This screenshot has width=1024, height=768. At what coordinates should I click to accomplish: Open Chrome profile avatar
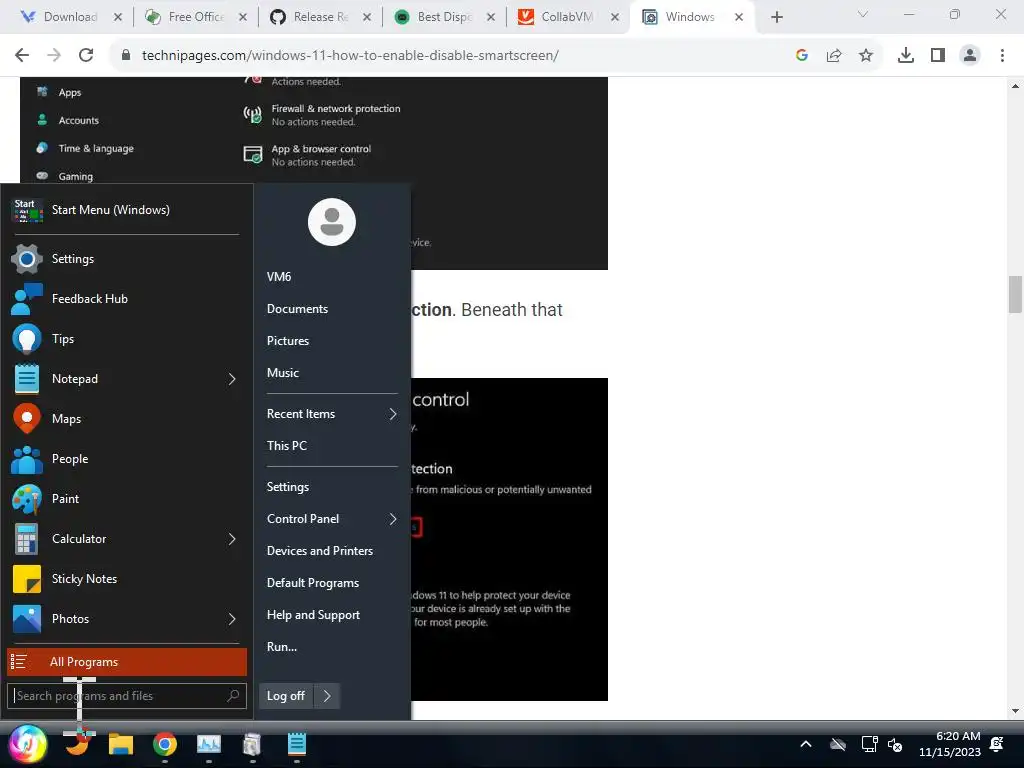[970, 56]
